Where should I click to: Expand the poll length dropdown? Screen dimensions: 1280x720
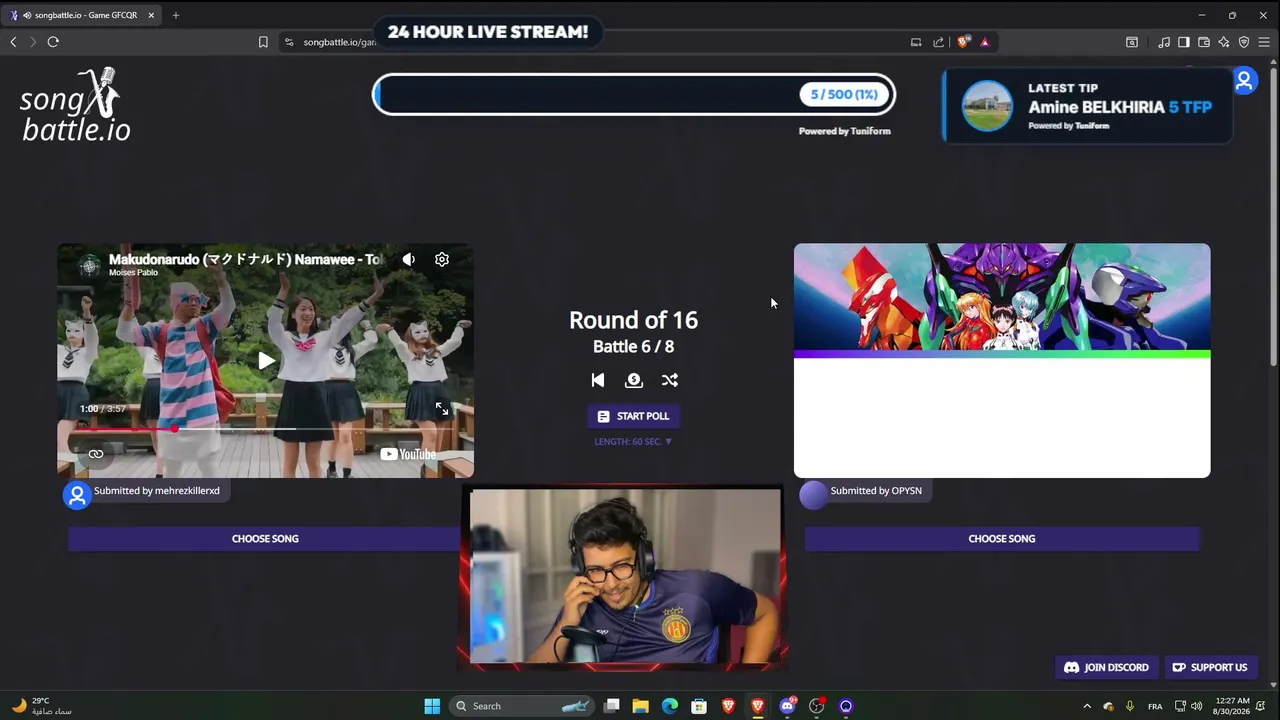click(633, 441)
